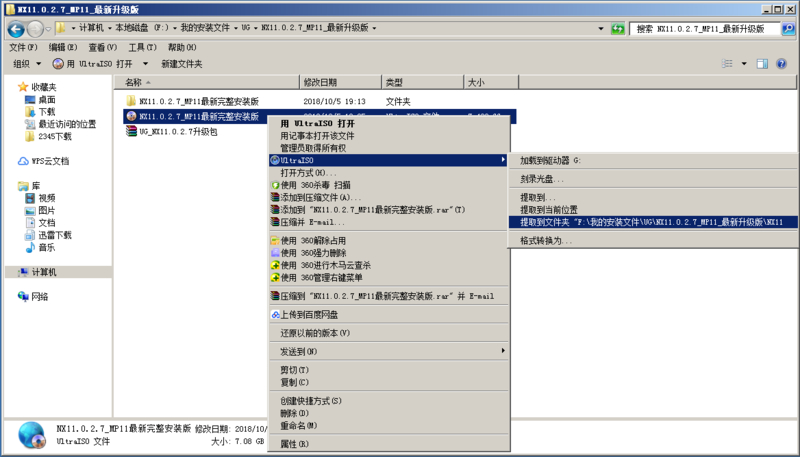Sort by 类型 column header
The height and width of the screenshot is (457, 800).
pos(423,82)
